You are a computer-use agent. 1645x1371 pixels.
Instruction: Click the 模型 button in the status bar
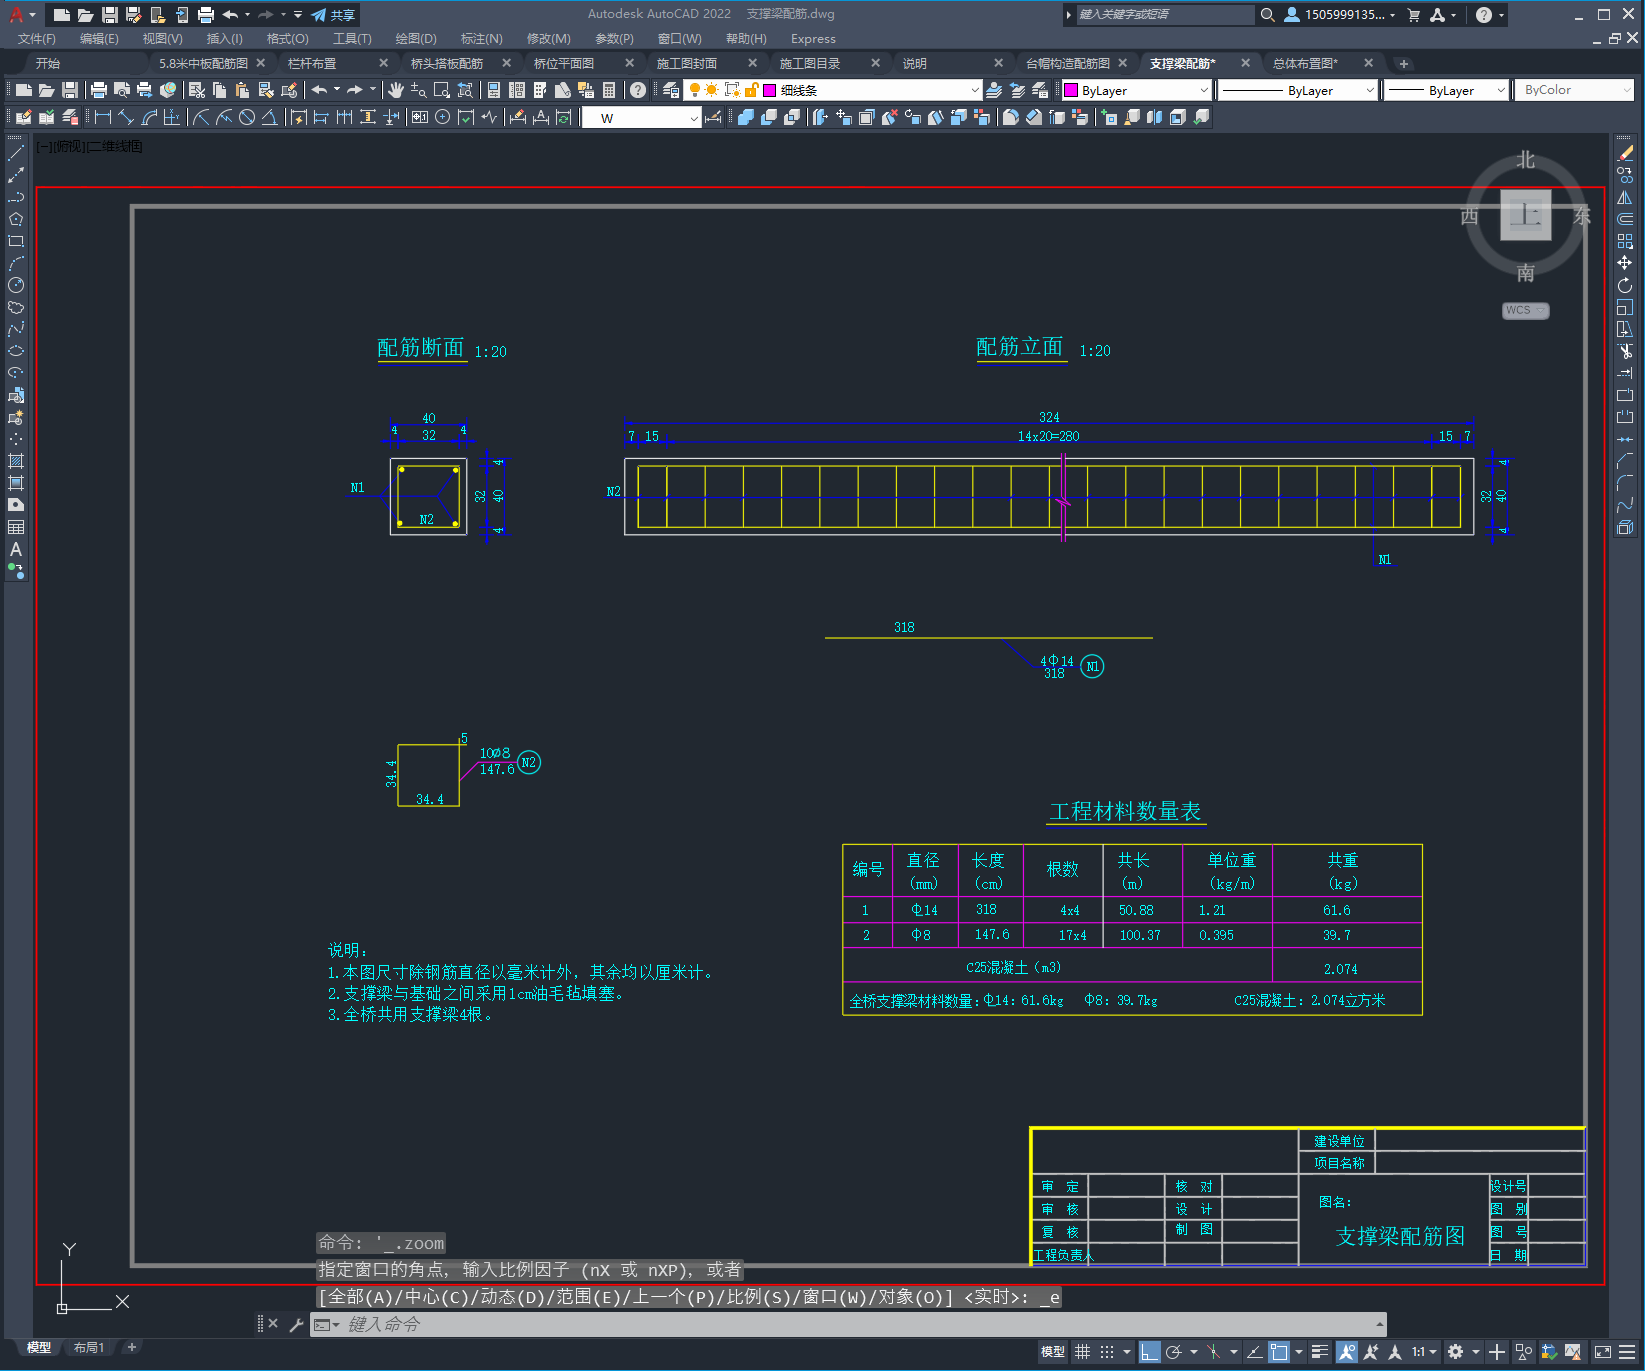click(1053, 1352)
